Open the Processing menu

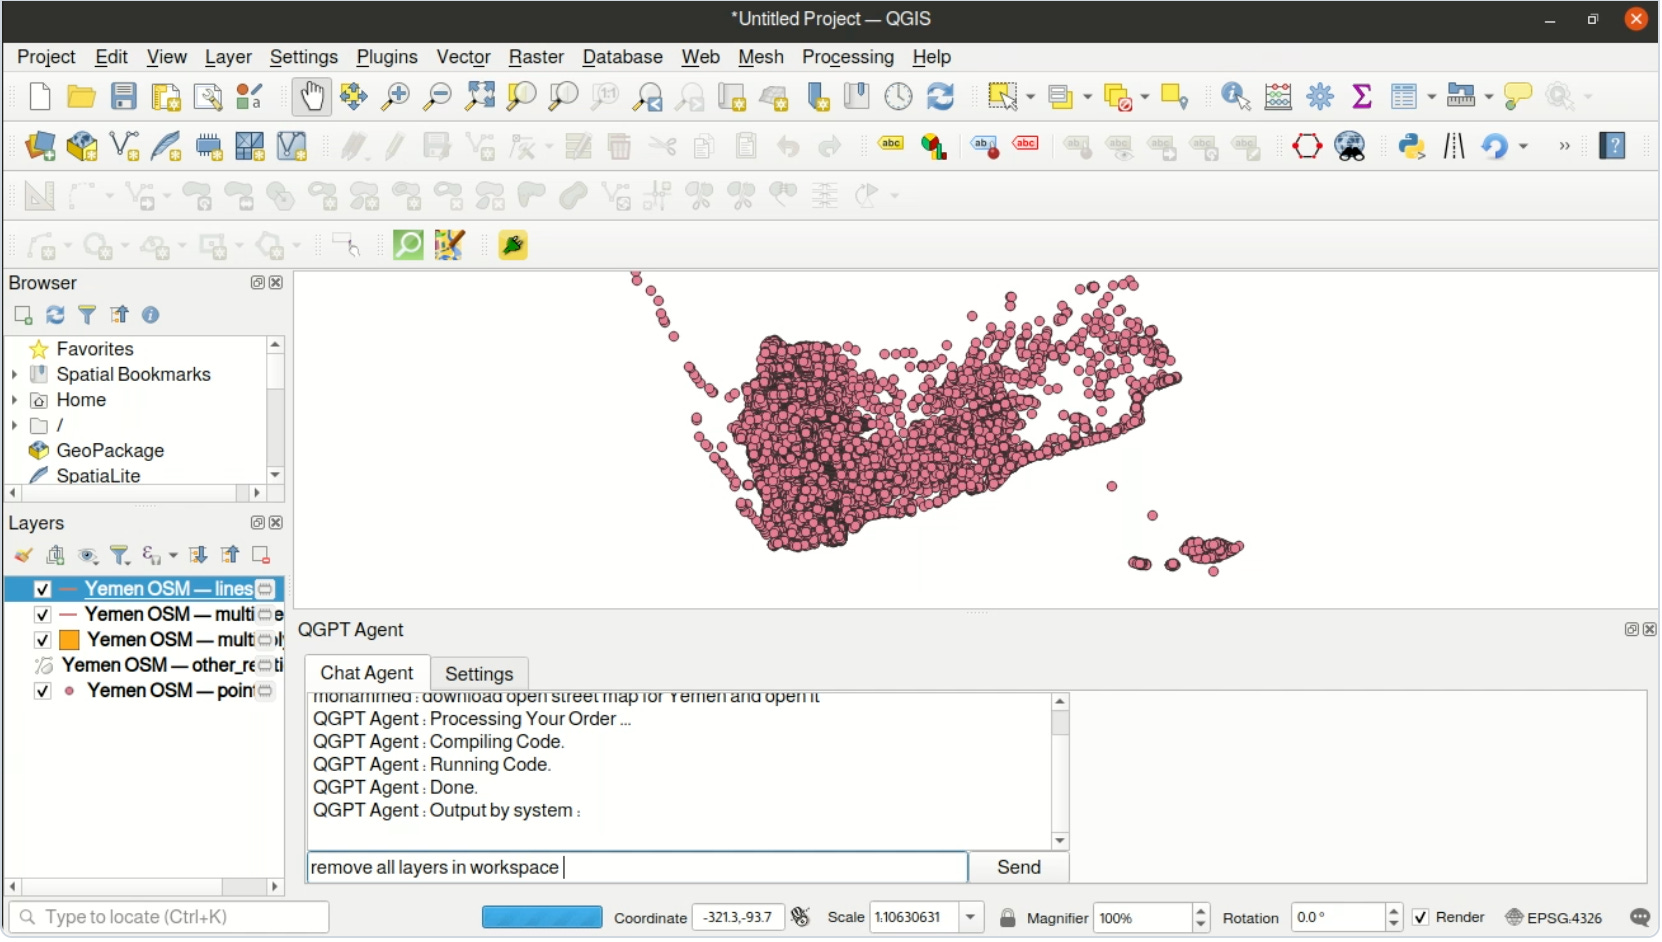point(848,57)
